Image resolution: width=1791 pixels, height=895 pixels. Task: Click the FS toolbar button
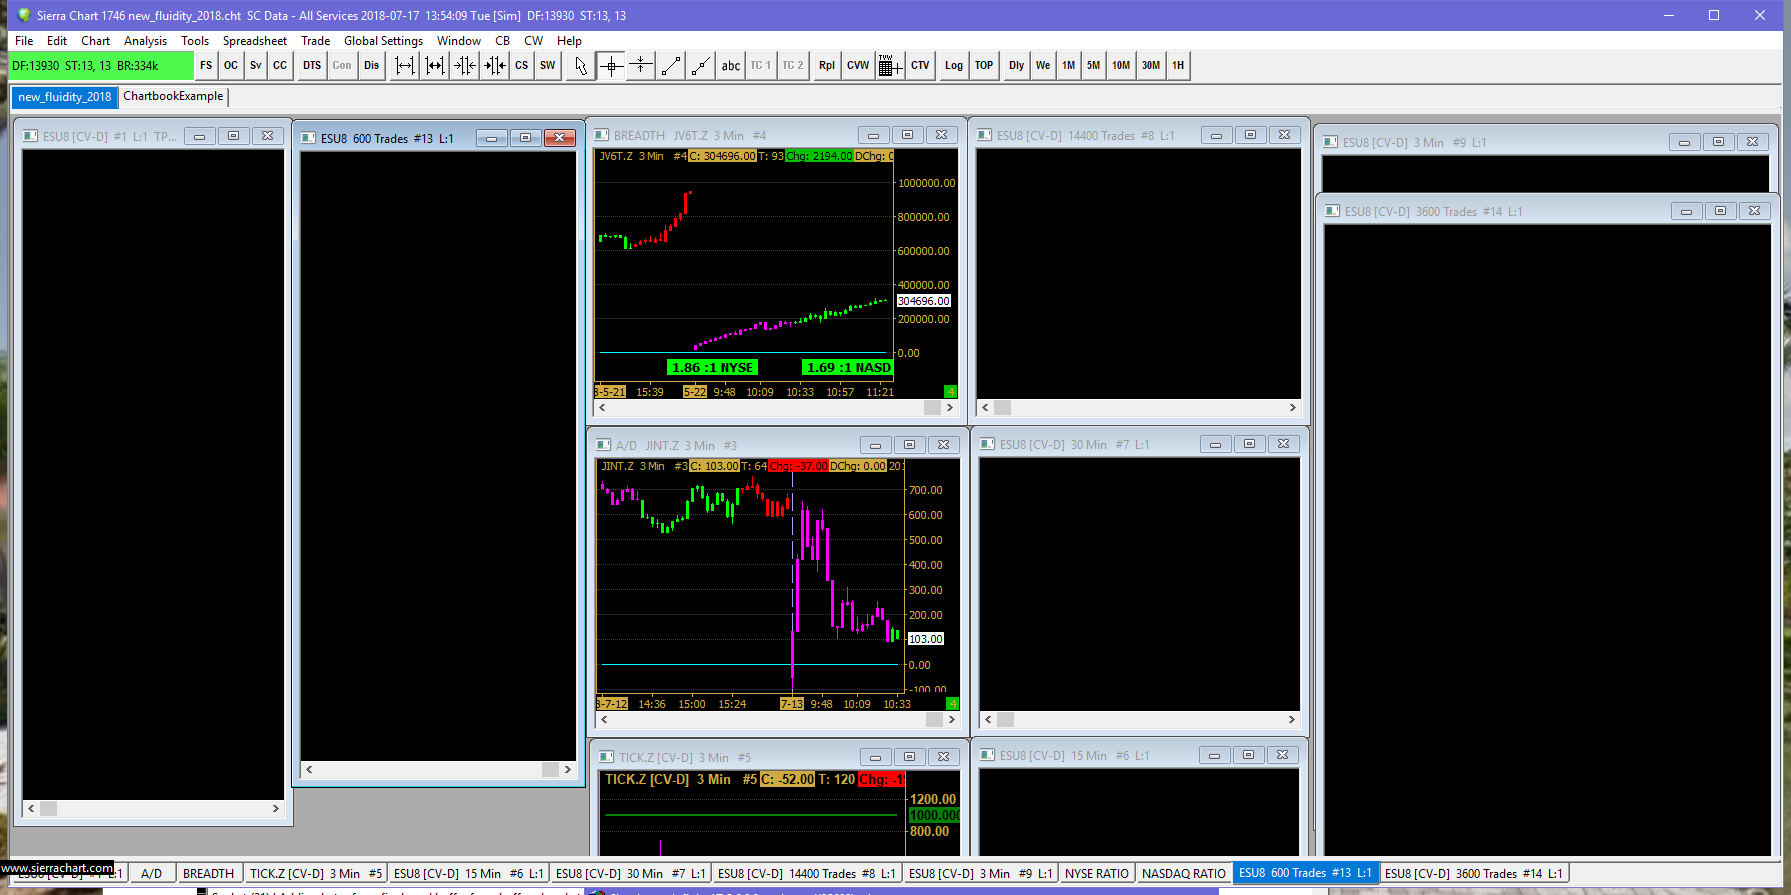(206, 66)
